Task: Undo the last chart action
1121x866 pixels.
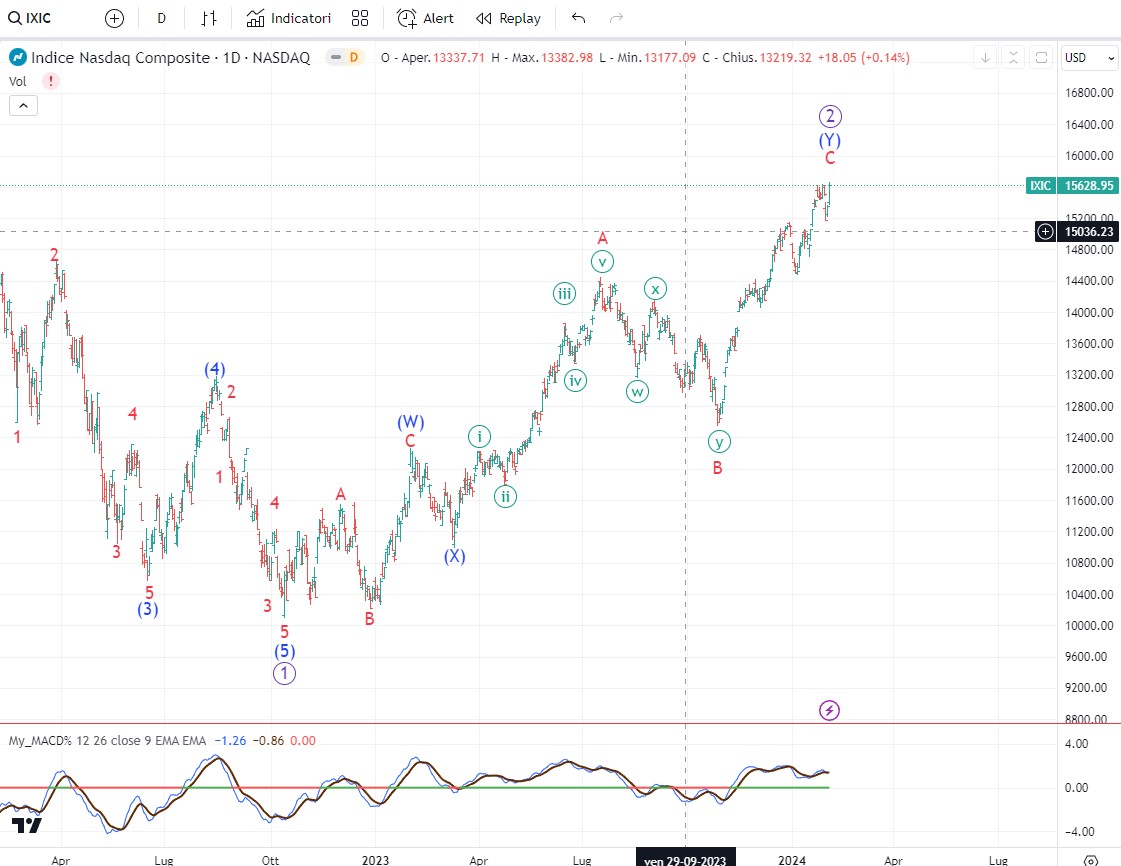Action: [578, 18]
